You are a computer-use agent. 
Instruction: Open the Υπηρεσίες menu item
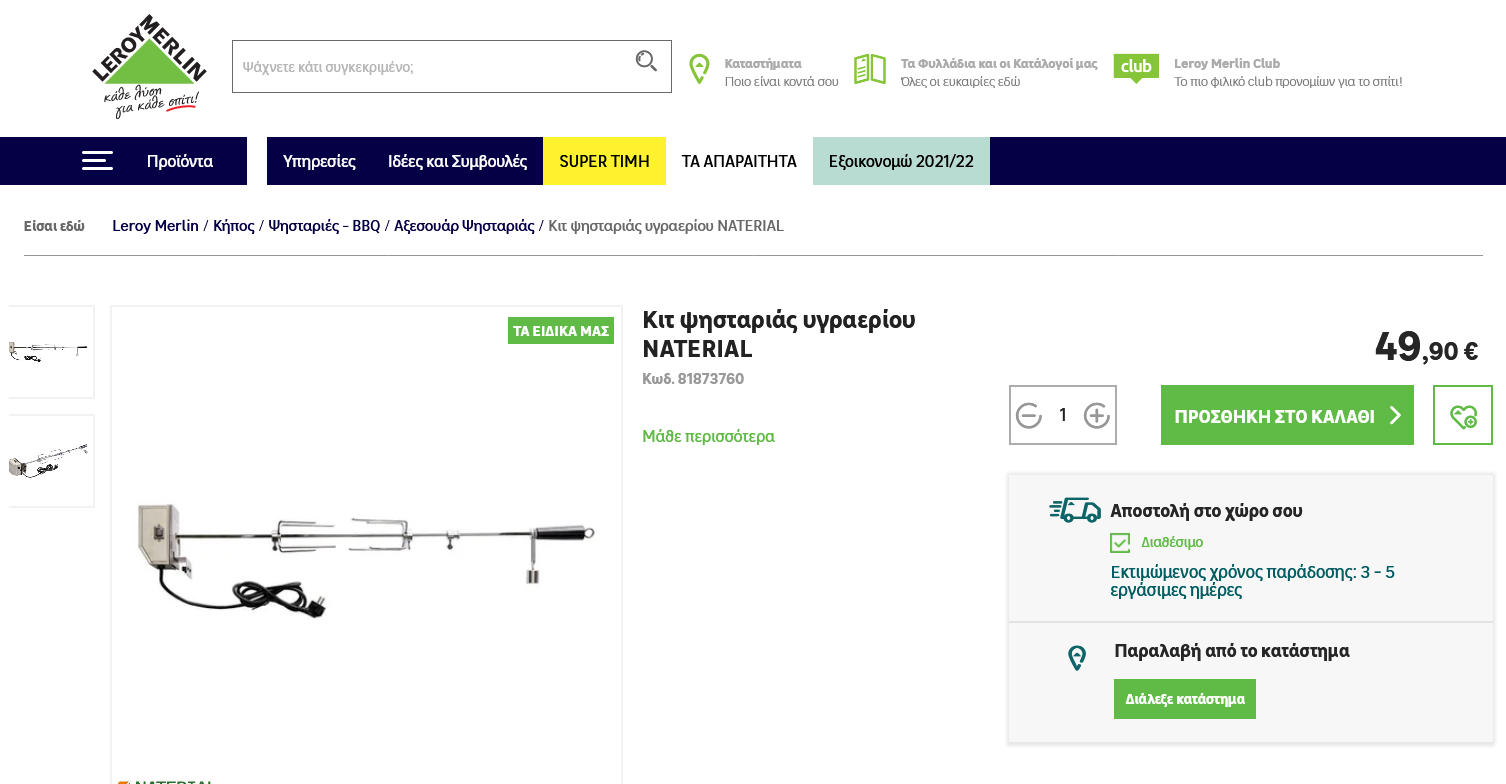point(319,161)
